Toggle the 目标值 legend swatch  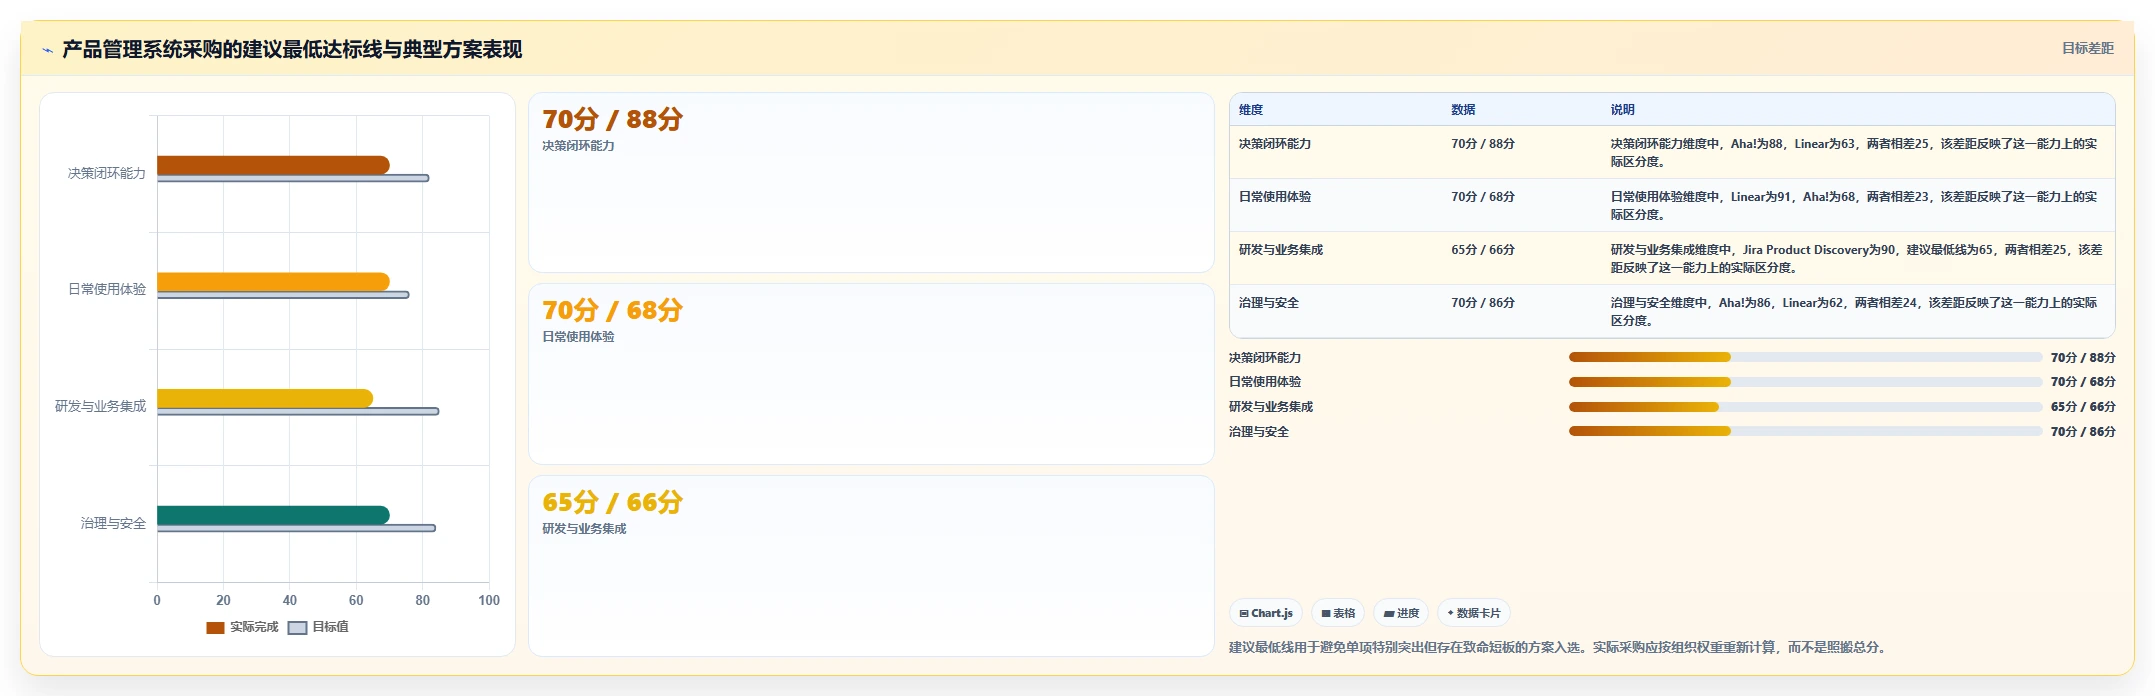[x=297, y=628]
